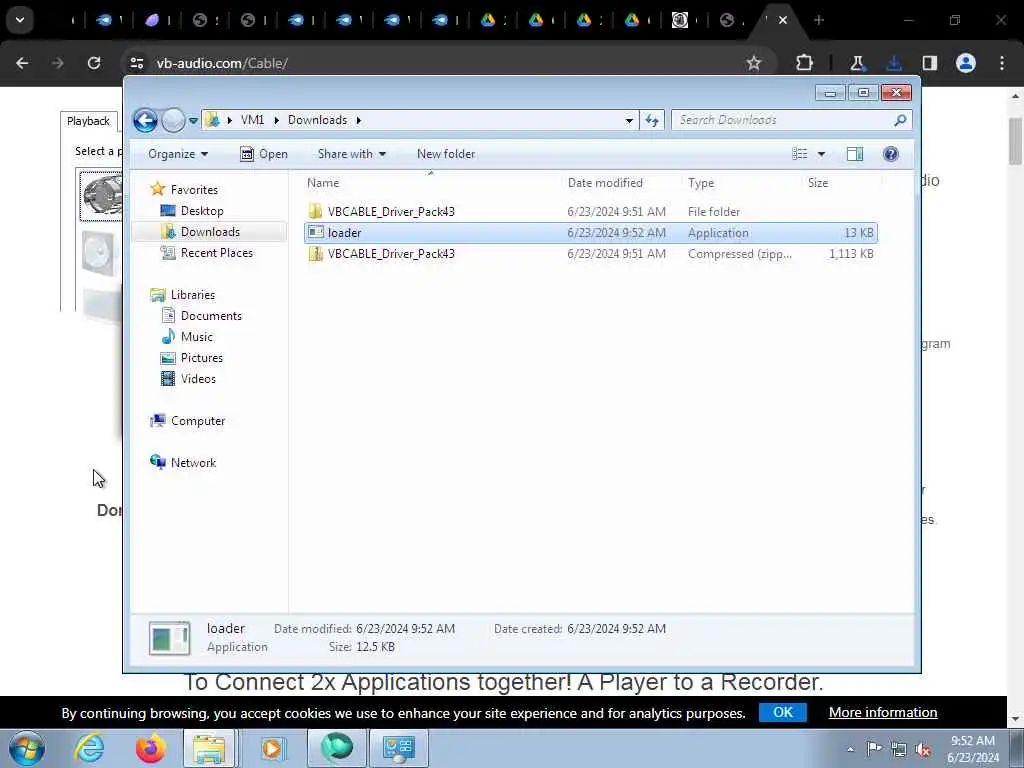This screenshot has width=1024, height=768.
Task: Select Network in the navigation pane
Action: (193, 462)
